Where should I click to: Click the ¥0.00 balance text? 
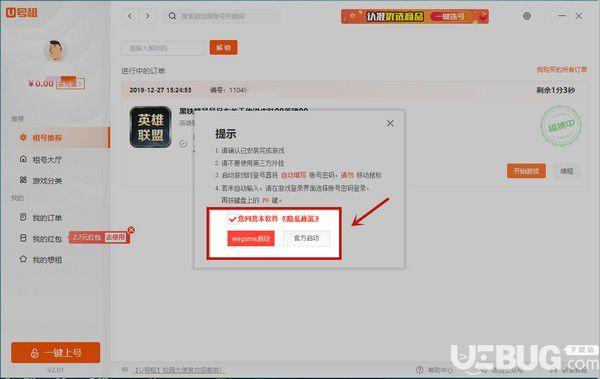[41, 83]
